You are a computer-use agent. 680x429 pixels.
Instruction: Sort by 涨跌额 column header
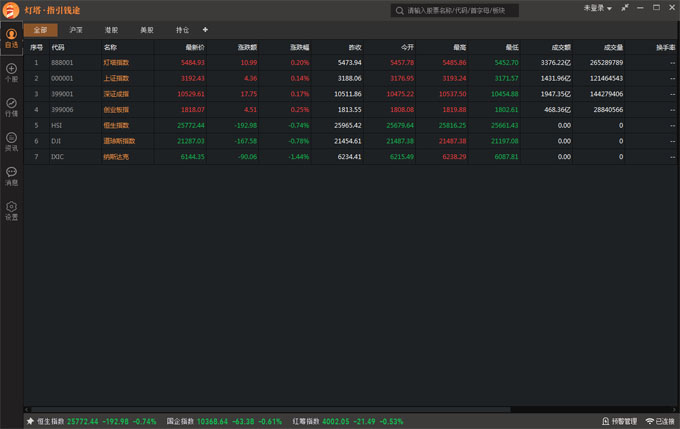pyautogui.click(x=247, y=47)
